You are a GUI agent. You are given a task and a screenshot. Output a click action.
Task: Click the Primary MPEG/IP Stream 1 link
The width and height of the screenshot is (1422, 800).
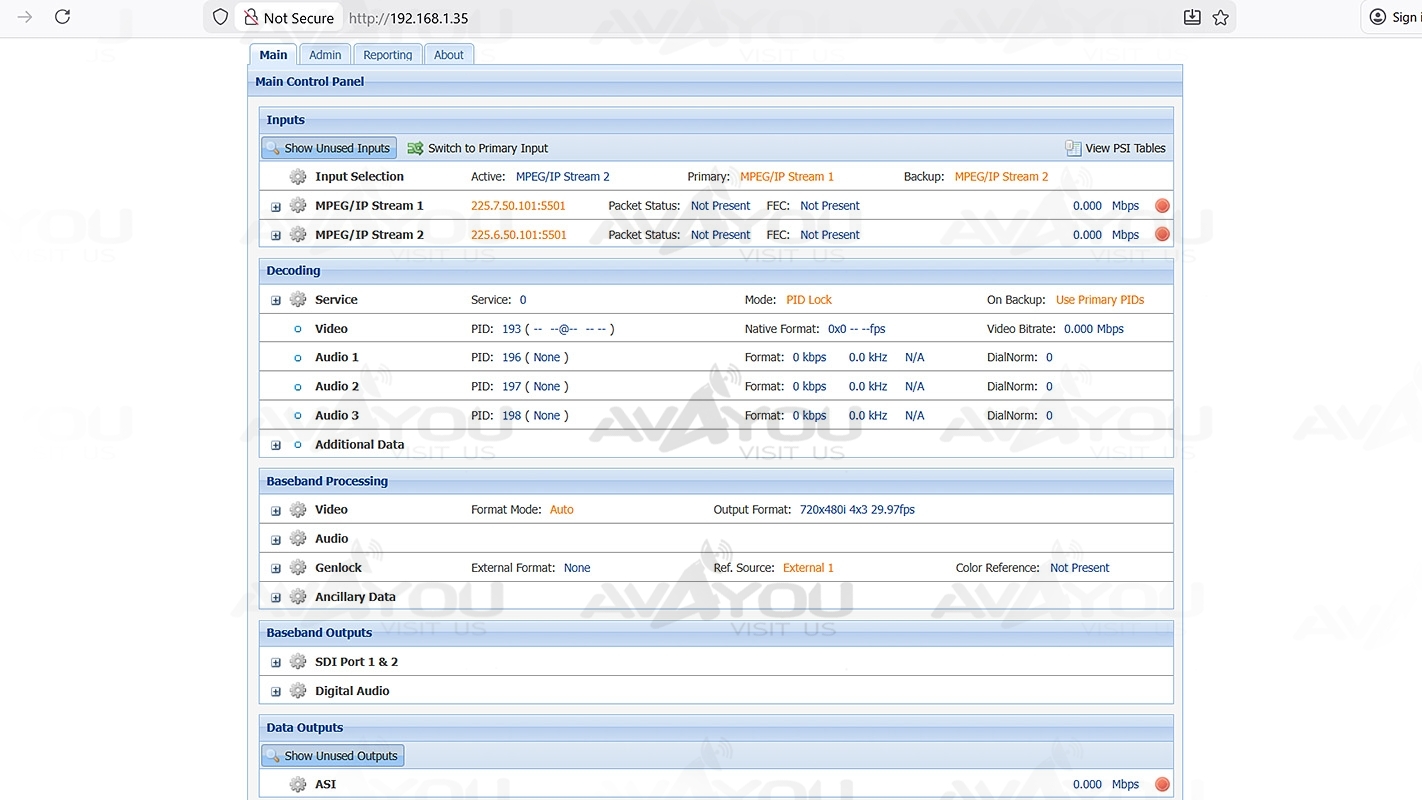786,177
